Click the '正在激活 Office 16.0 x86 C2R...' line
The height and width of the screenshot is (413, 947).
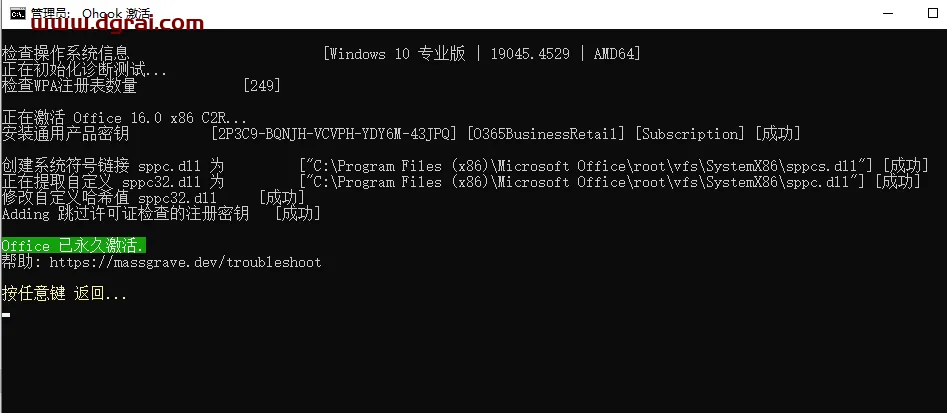(x=124, y=118)
